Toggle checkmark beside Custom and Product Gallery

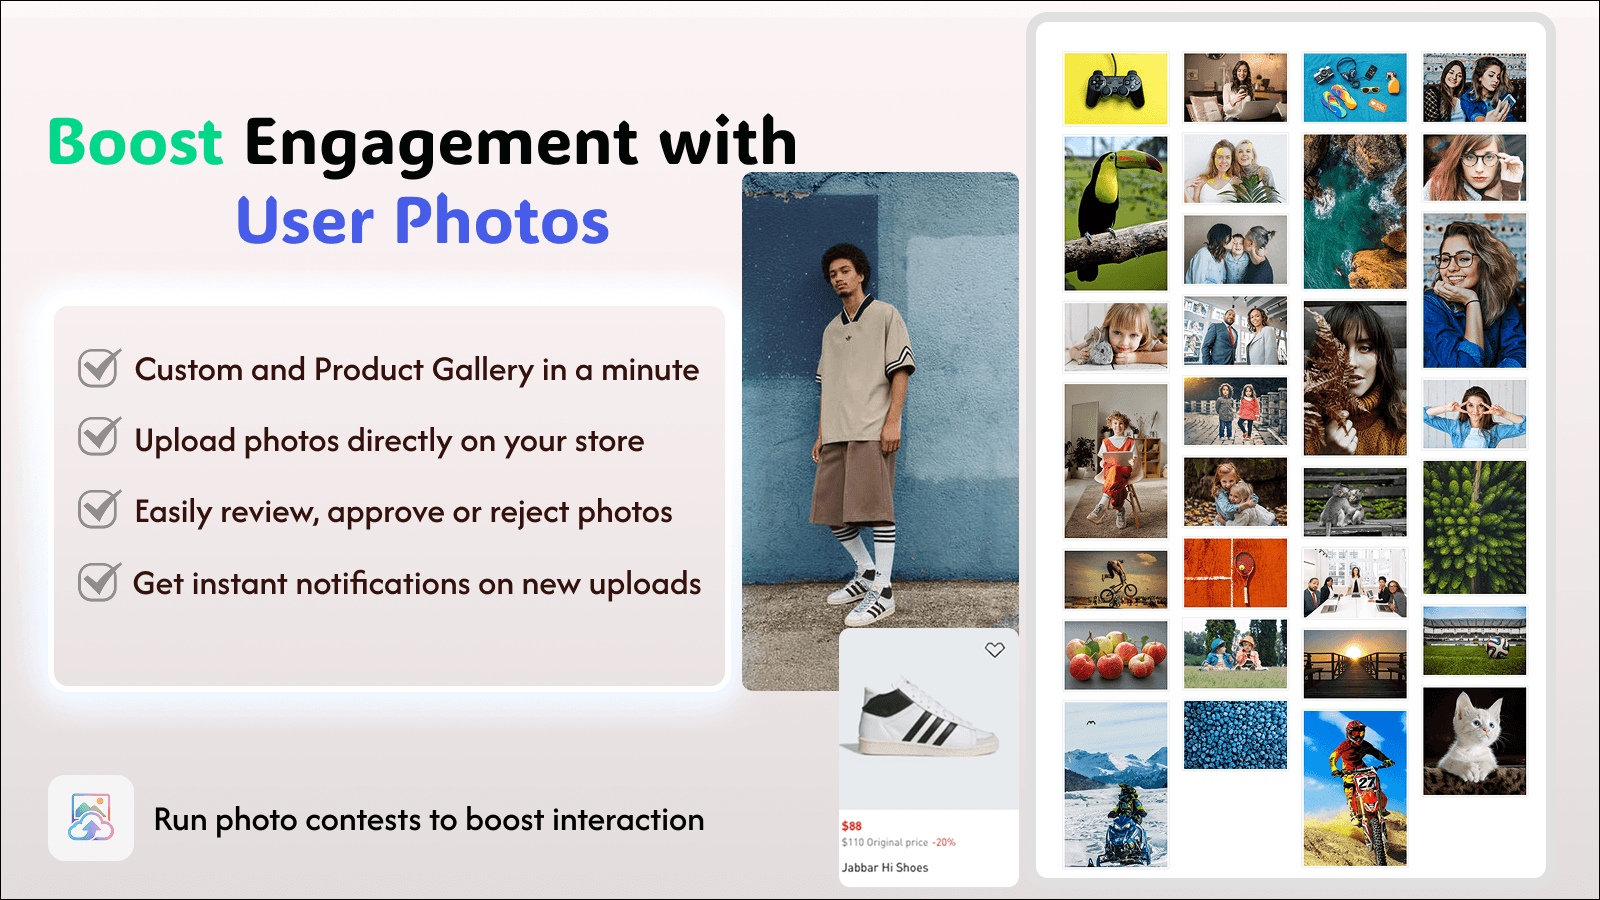(x=99, y=368)
